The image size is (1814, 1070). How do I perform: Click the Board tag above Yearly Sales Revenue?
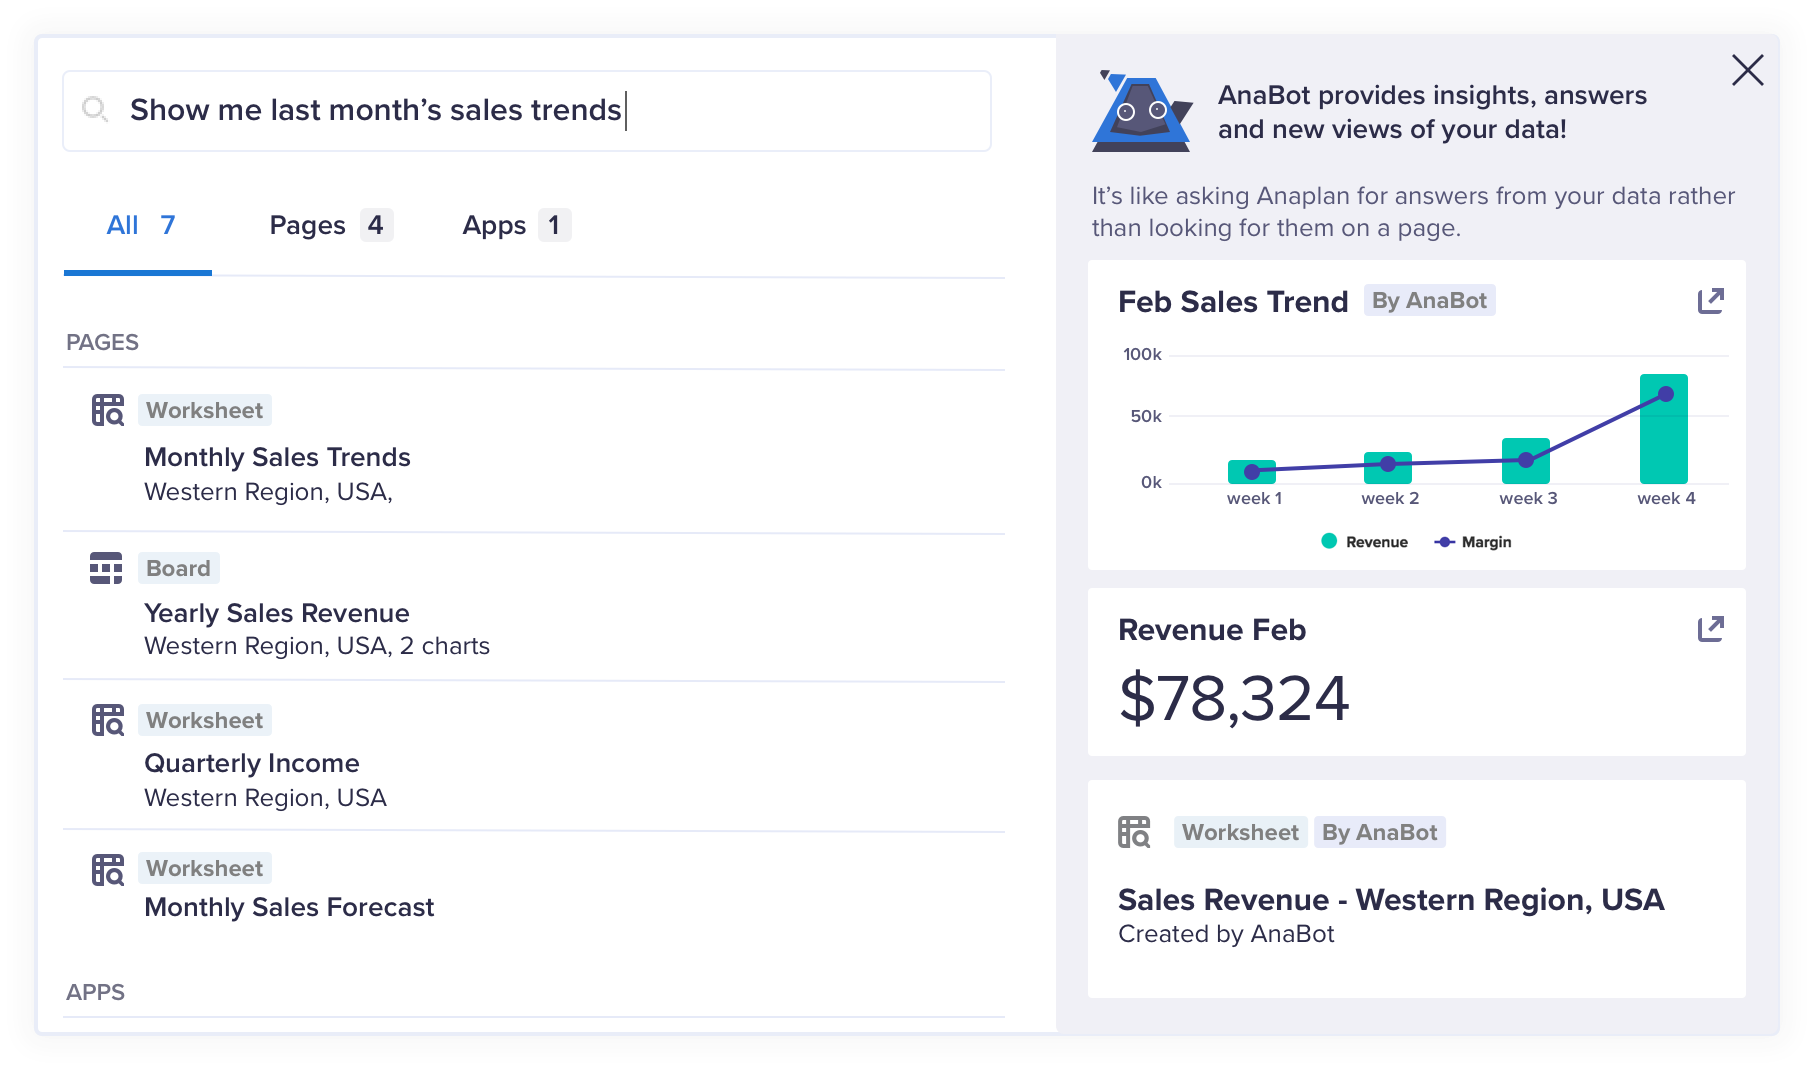179,568
